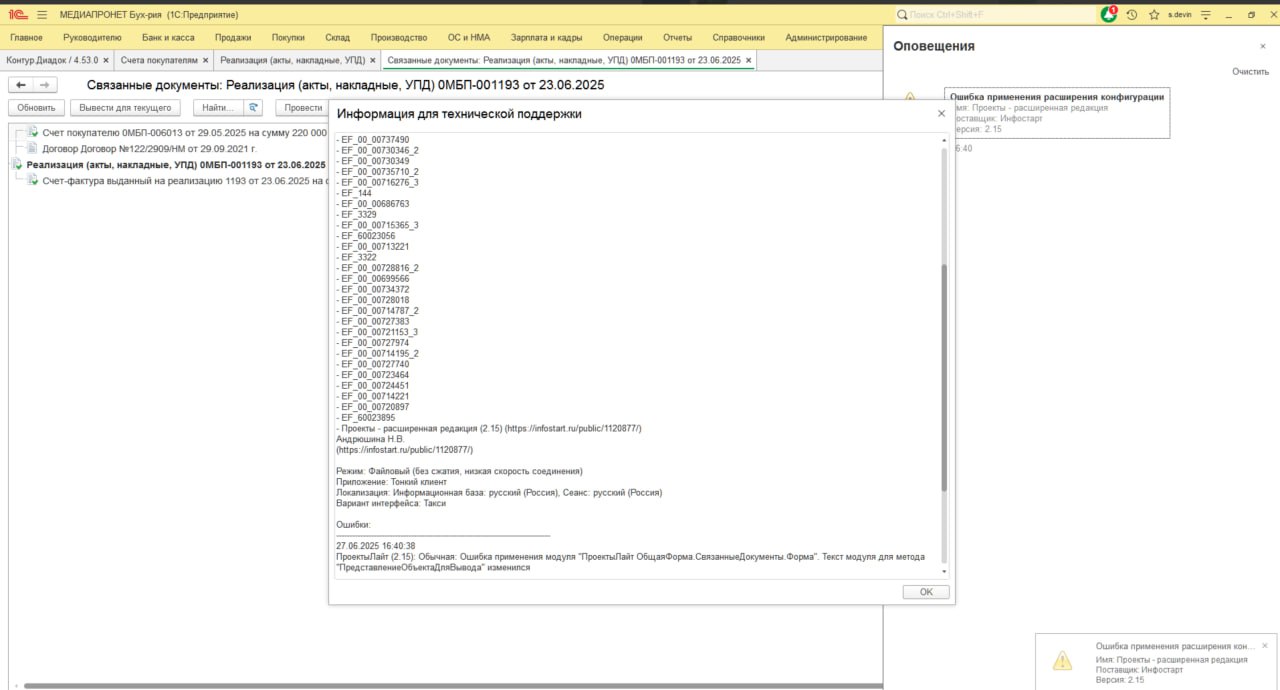Close the Счета покупателям tab
Viewport: 1280px width, 690px height.
point(206,61)
